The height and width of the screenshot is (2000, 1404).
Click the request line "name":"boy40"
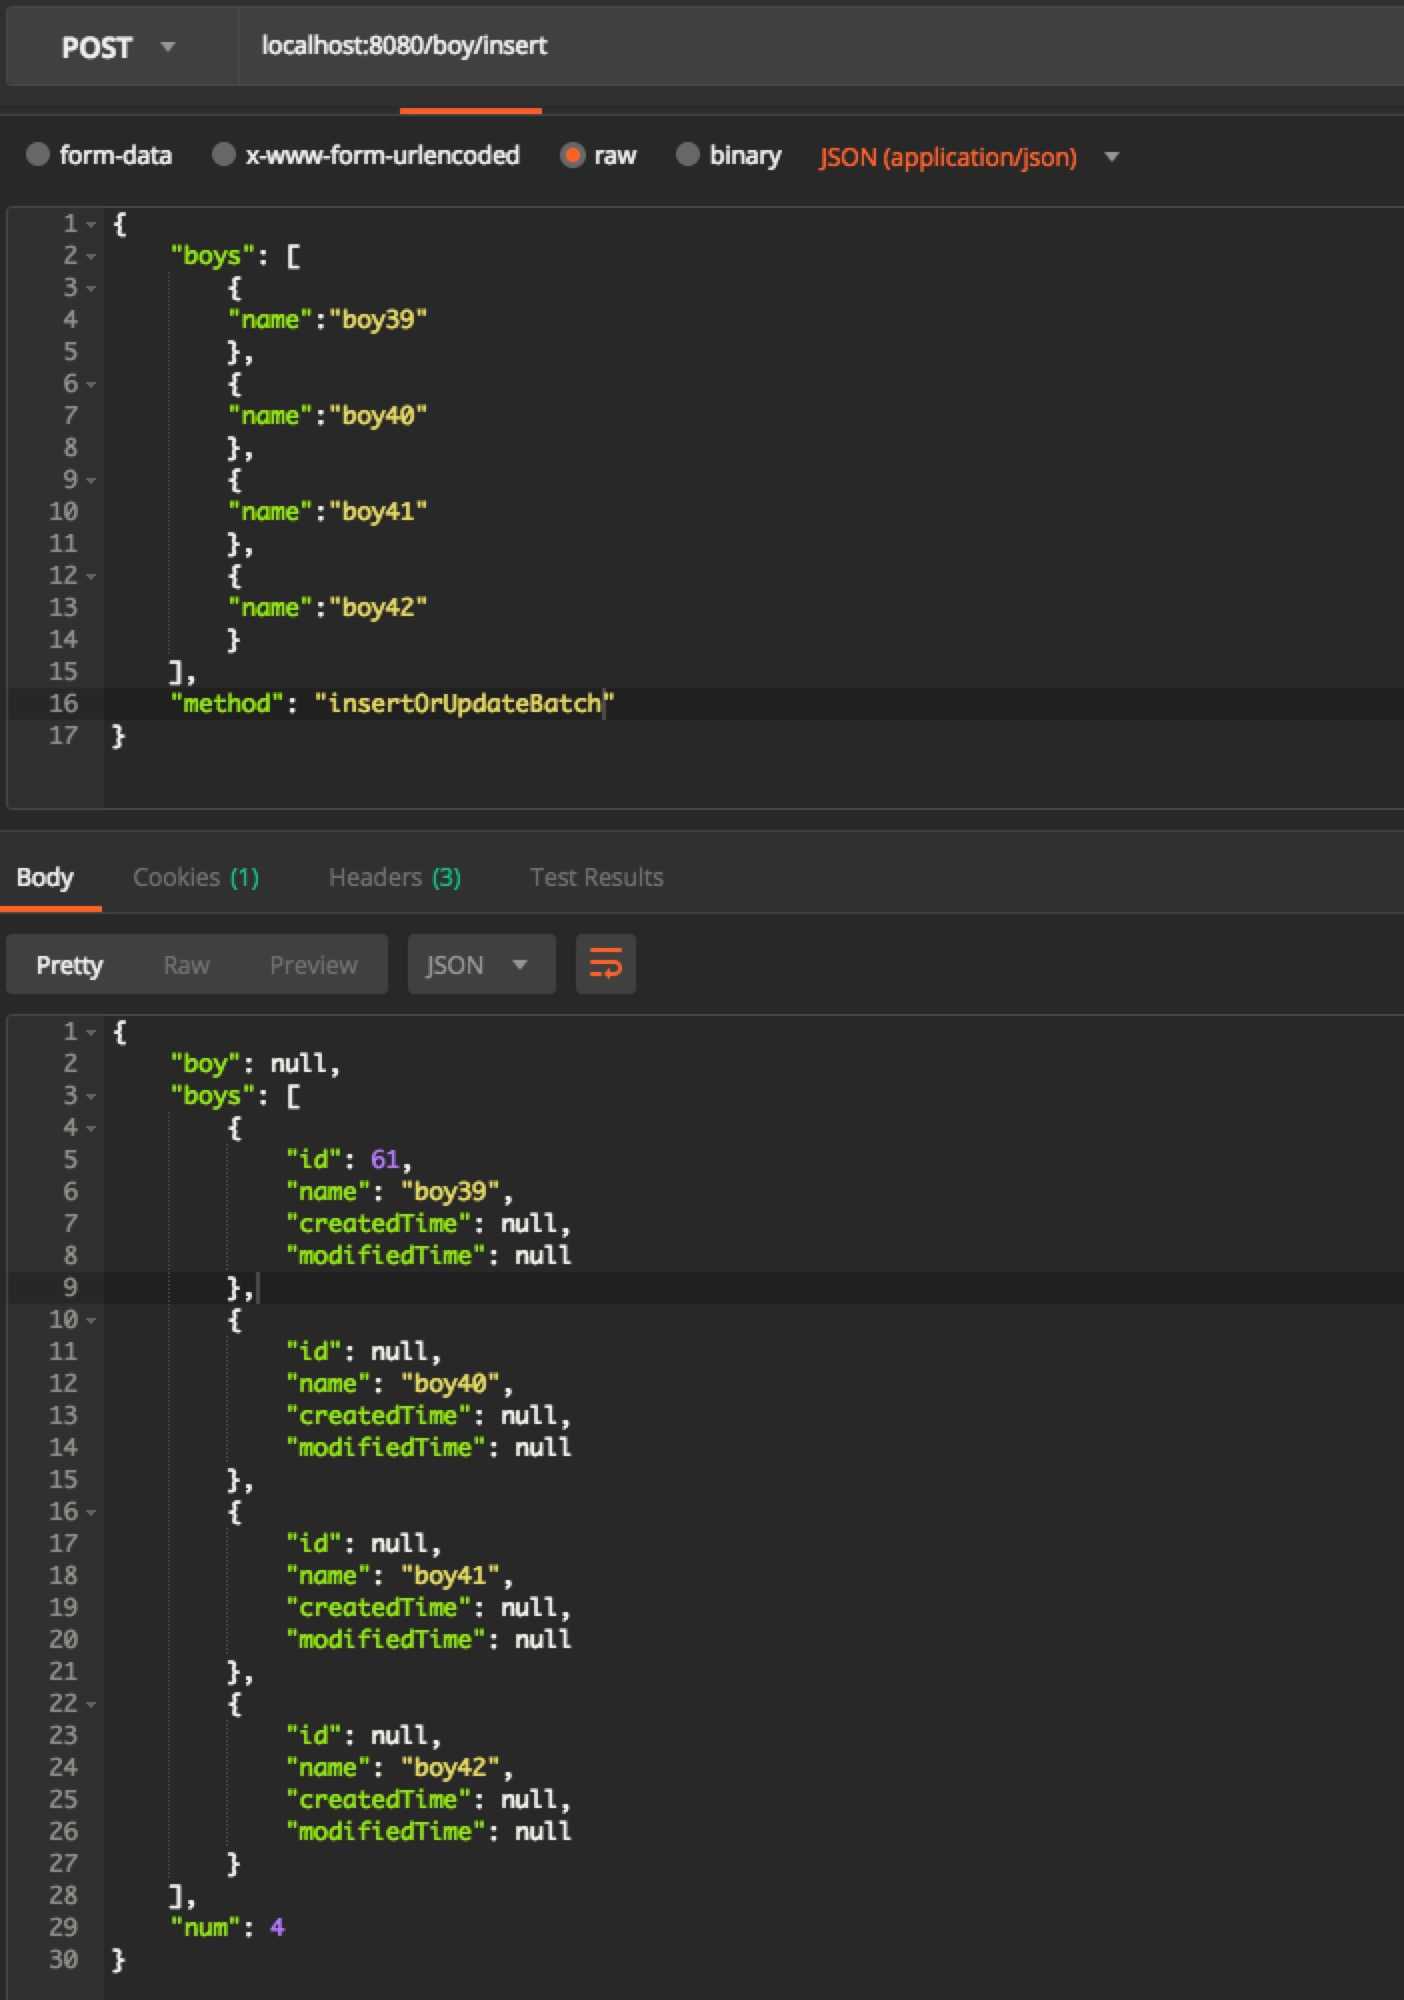point(327,416)
